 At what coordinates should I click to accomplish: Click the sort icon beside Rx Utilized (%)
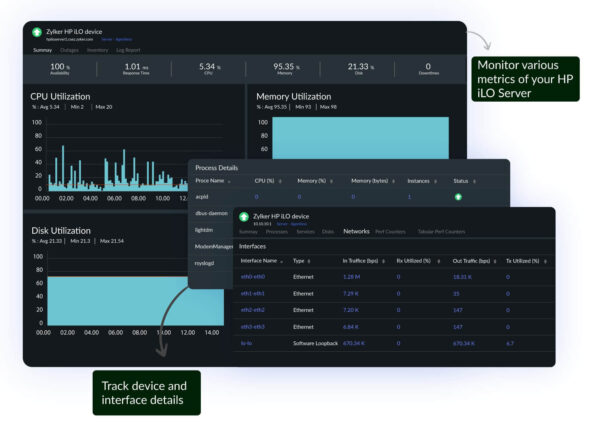439,261
